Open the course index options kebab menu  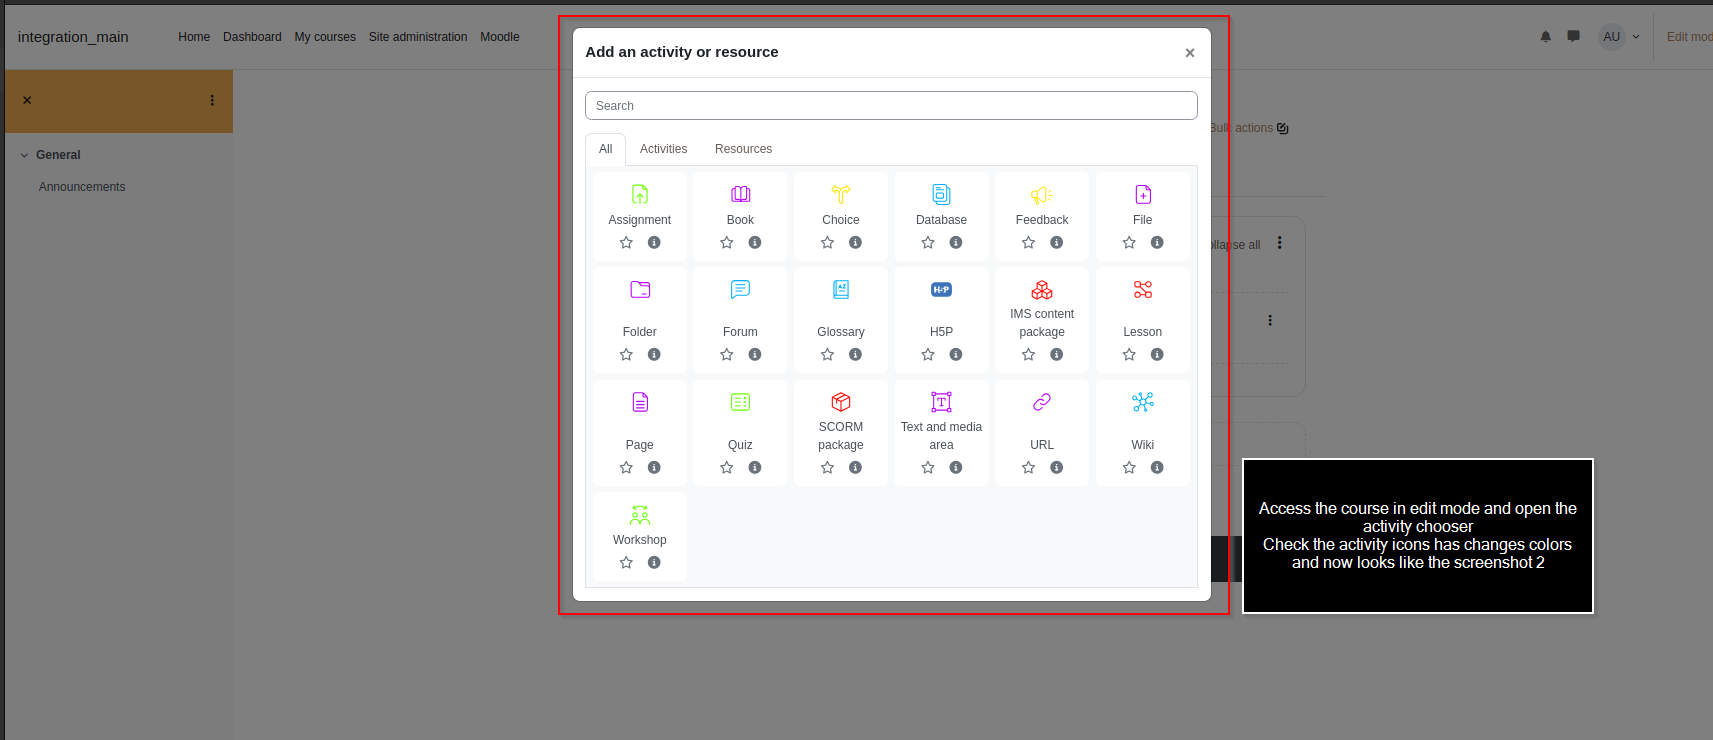pyautogui.click(x=212, y=100)
